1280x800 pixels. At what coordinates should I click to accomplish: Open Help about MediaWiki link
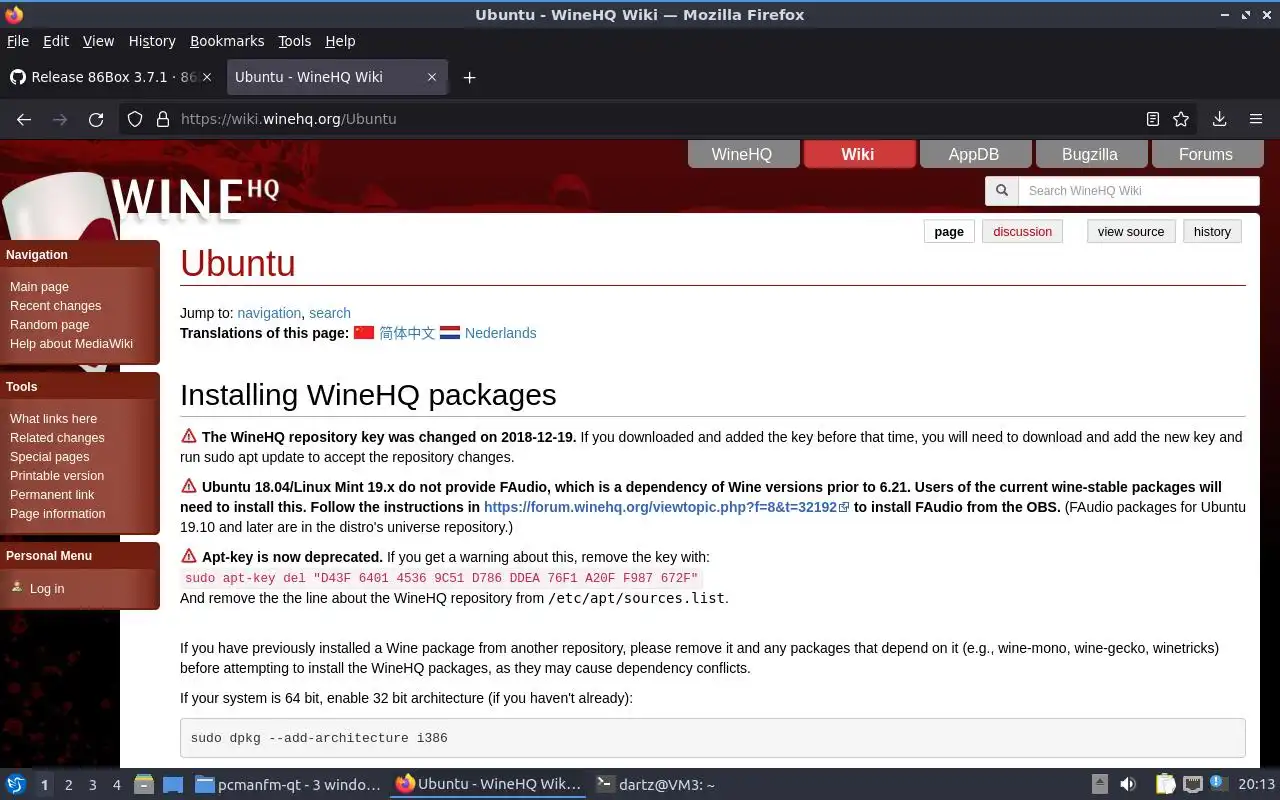[71, 344]
